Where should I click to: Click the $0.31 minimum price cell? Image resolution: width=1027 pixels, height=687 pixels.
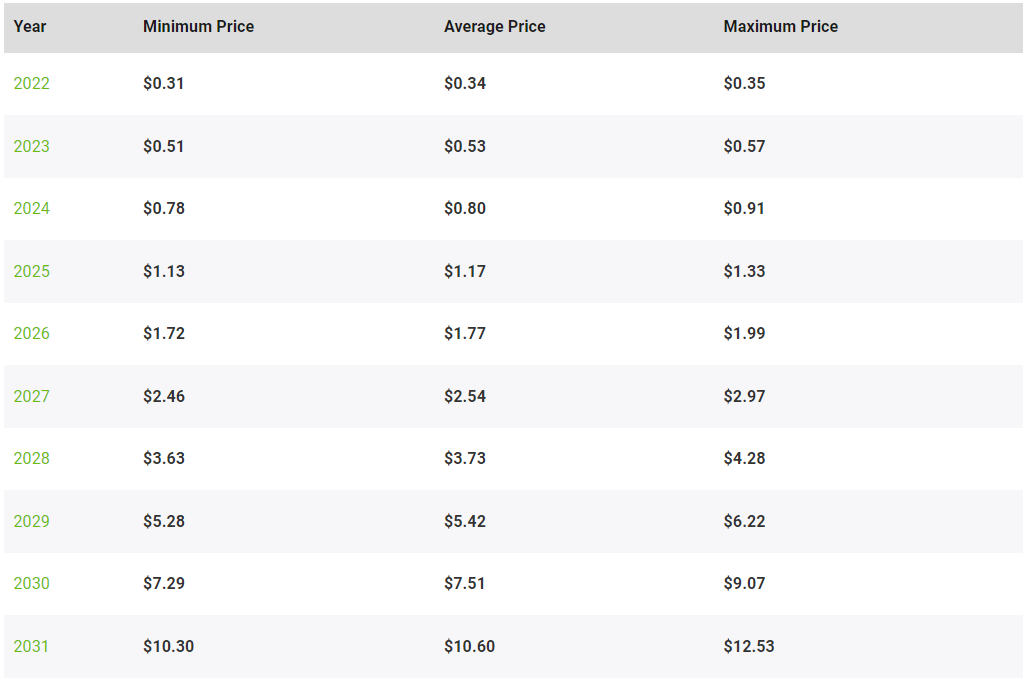[x=164, y=83]
